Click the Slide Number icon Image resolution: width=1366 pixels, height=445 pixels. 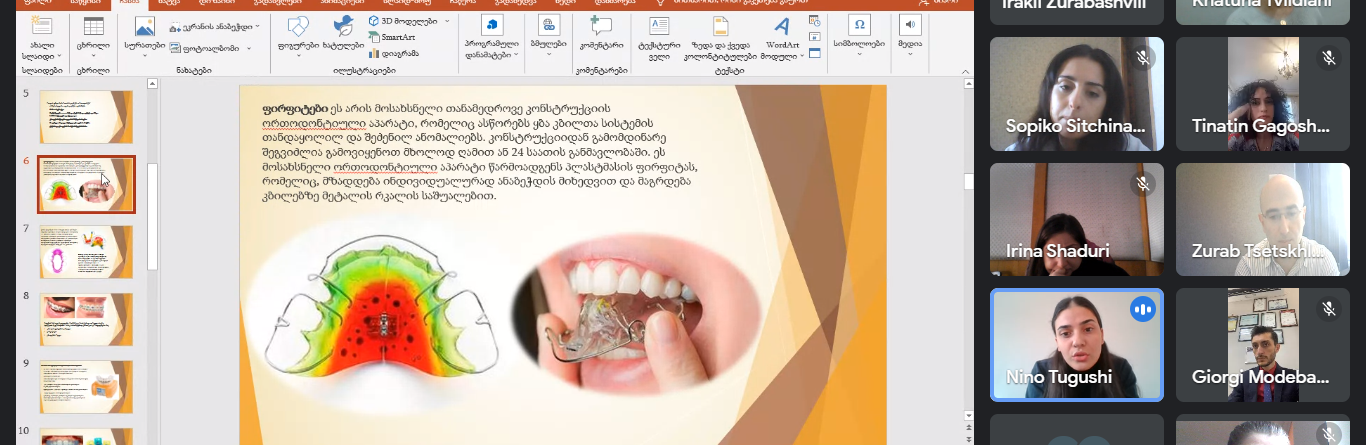point(814,36)
